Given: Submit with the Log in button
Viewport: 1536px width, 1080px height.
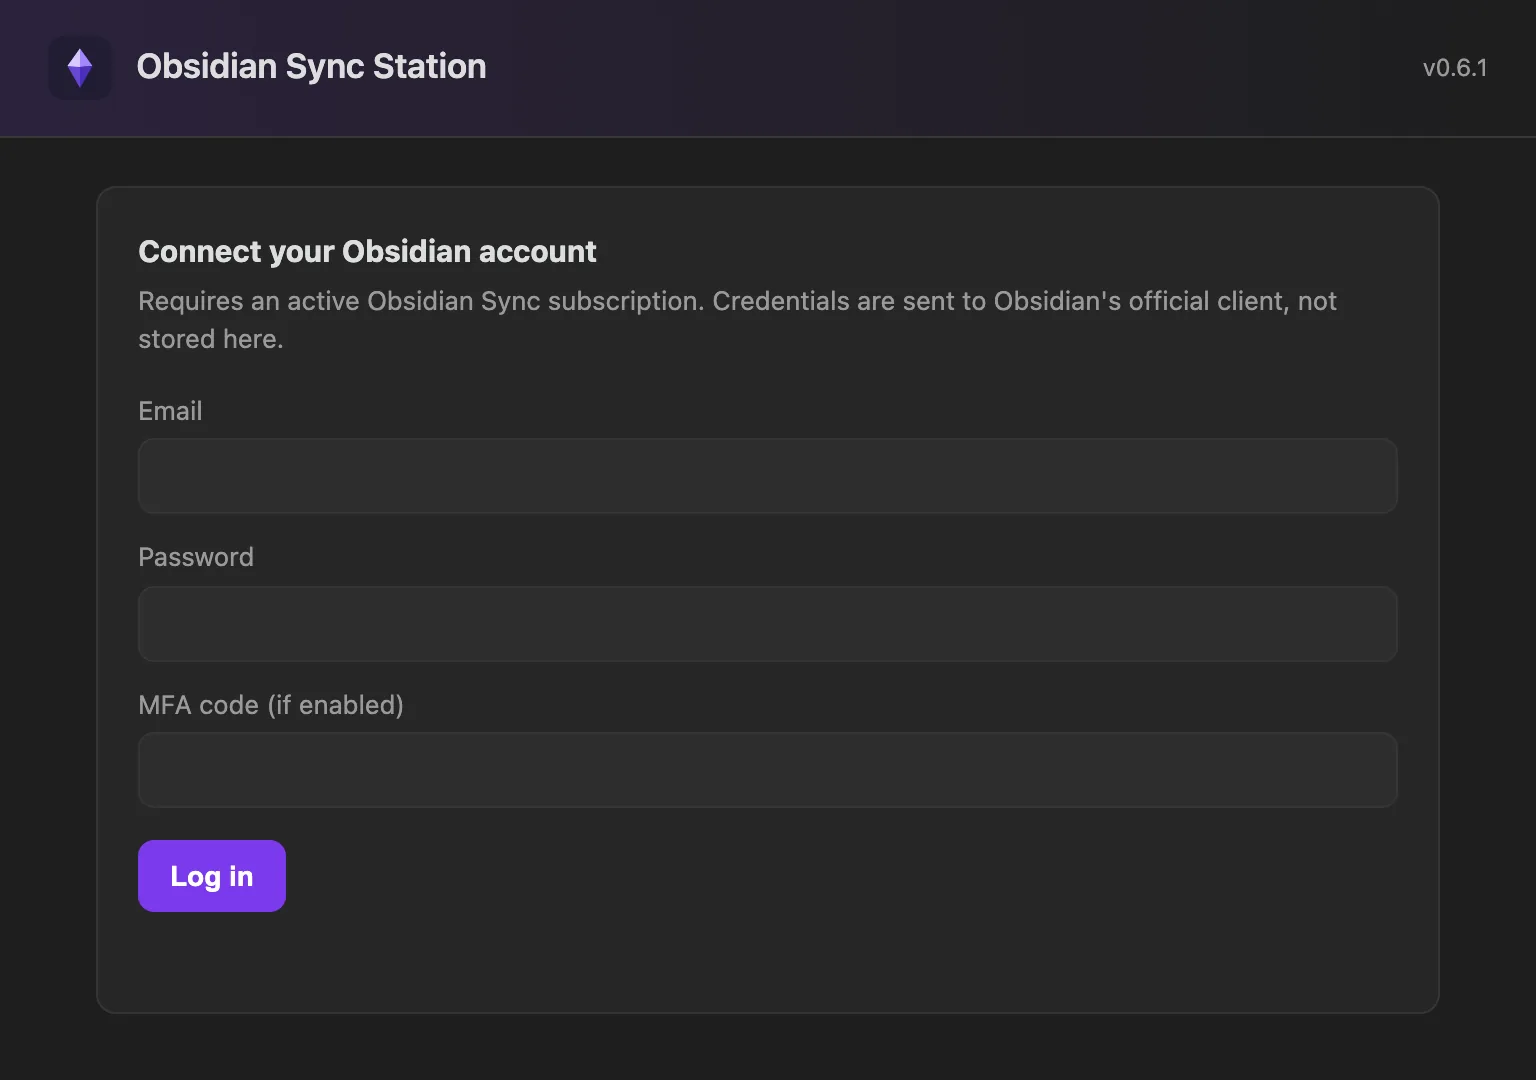Looking at the screenshot, I should (212, 876).
